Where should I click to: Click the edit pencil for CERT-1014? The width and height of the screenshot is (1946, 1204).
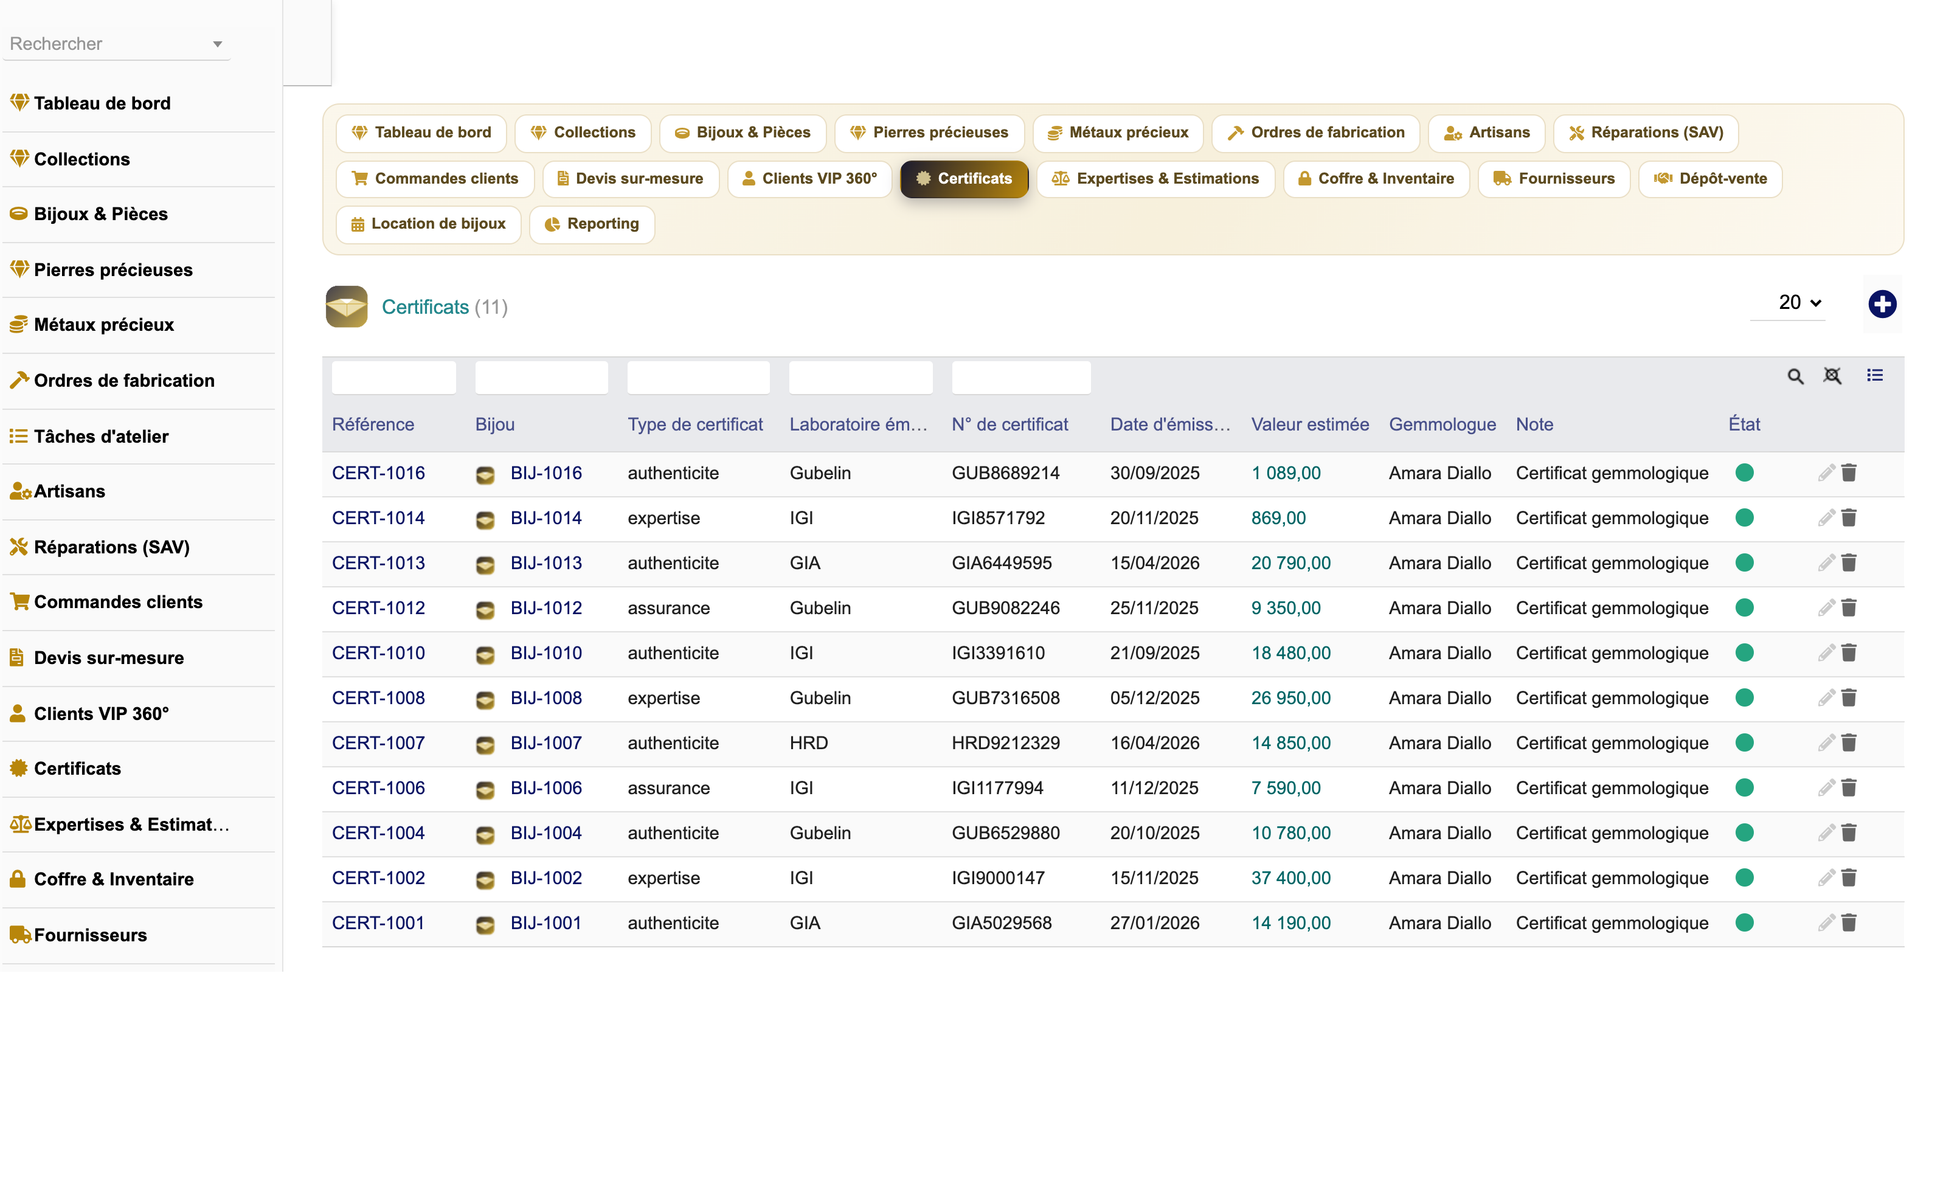pos(1826,518)
